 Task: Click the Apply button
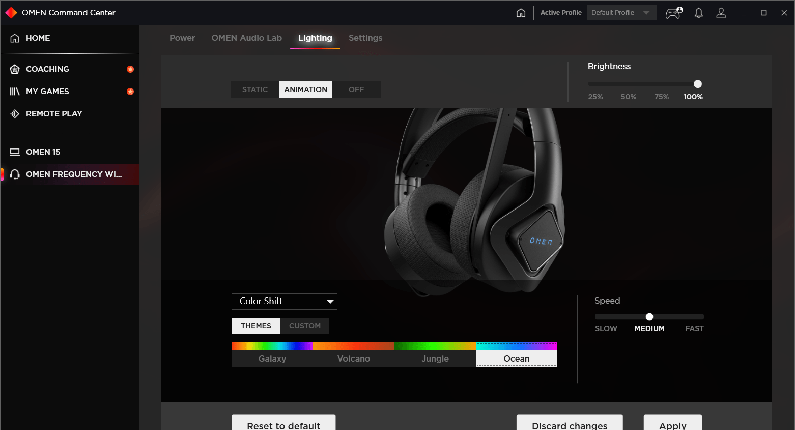673,423
